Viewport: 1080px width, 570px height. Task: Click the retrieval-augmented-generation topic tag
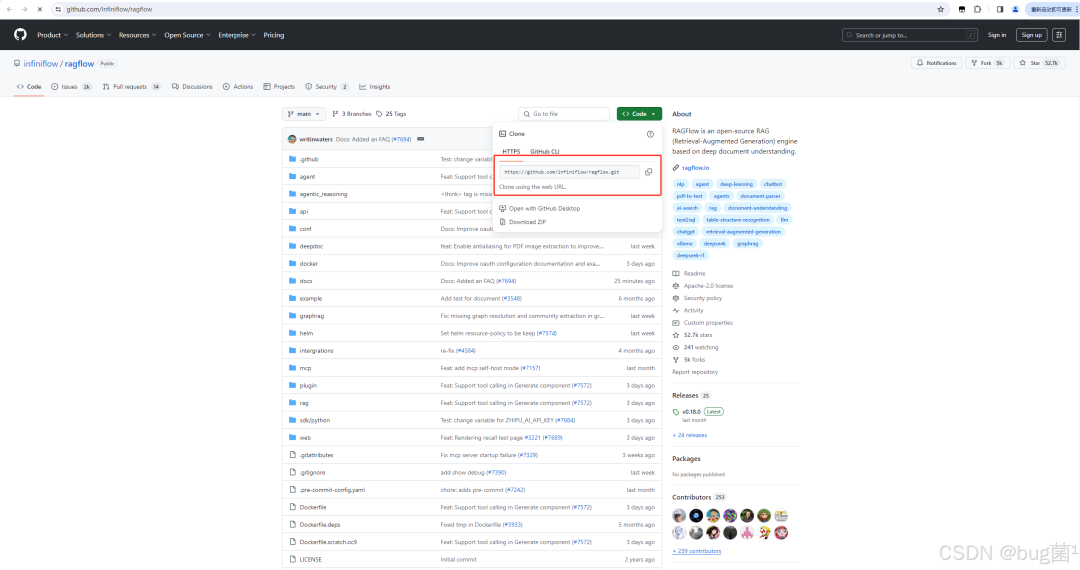click(x=743, y=231)
